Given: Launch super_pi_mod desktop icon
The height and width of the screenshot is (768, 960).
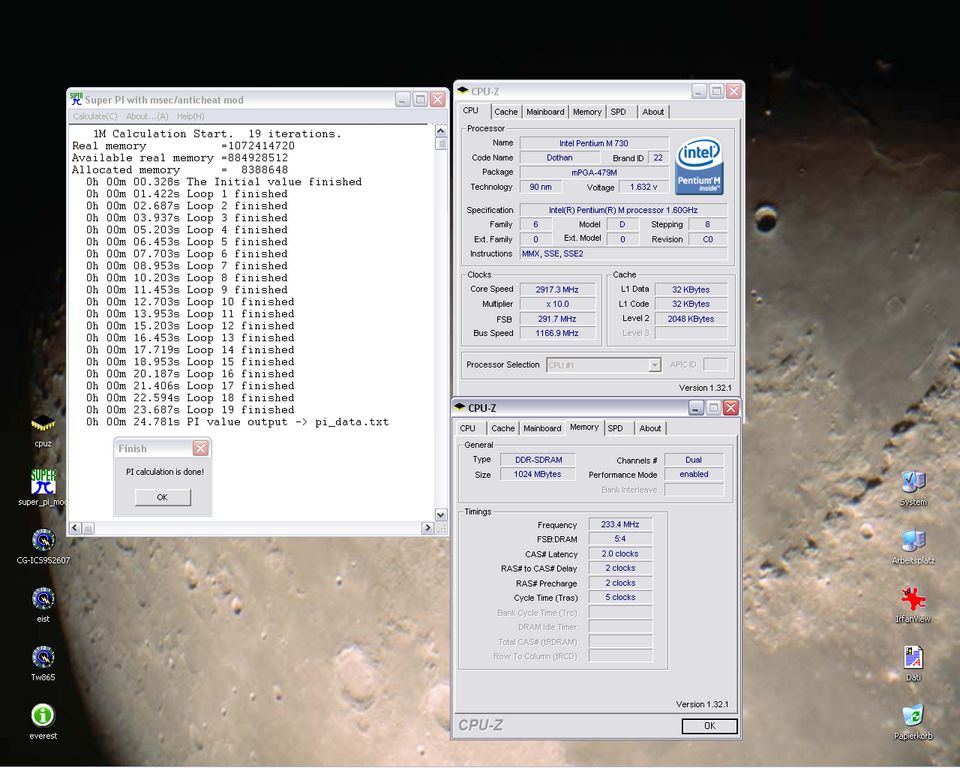Looking at the screenshot, I should coord(43,488).
